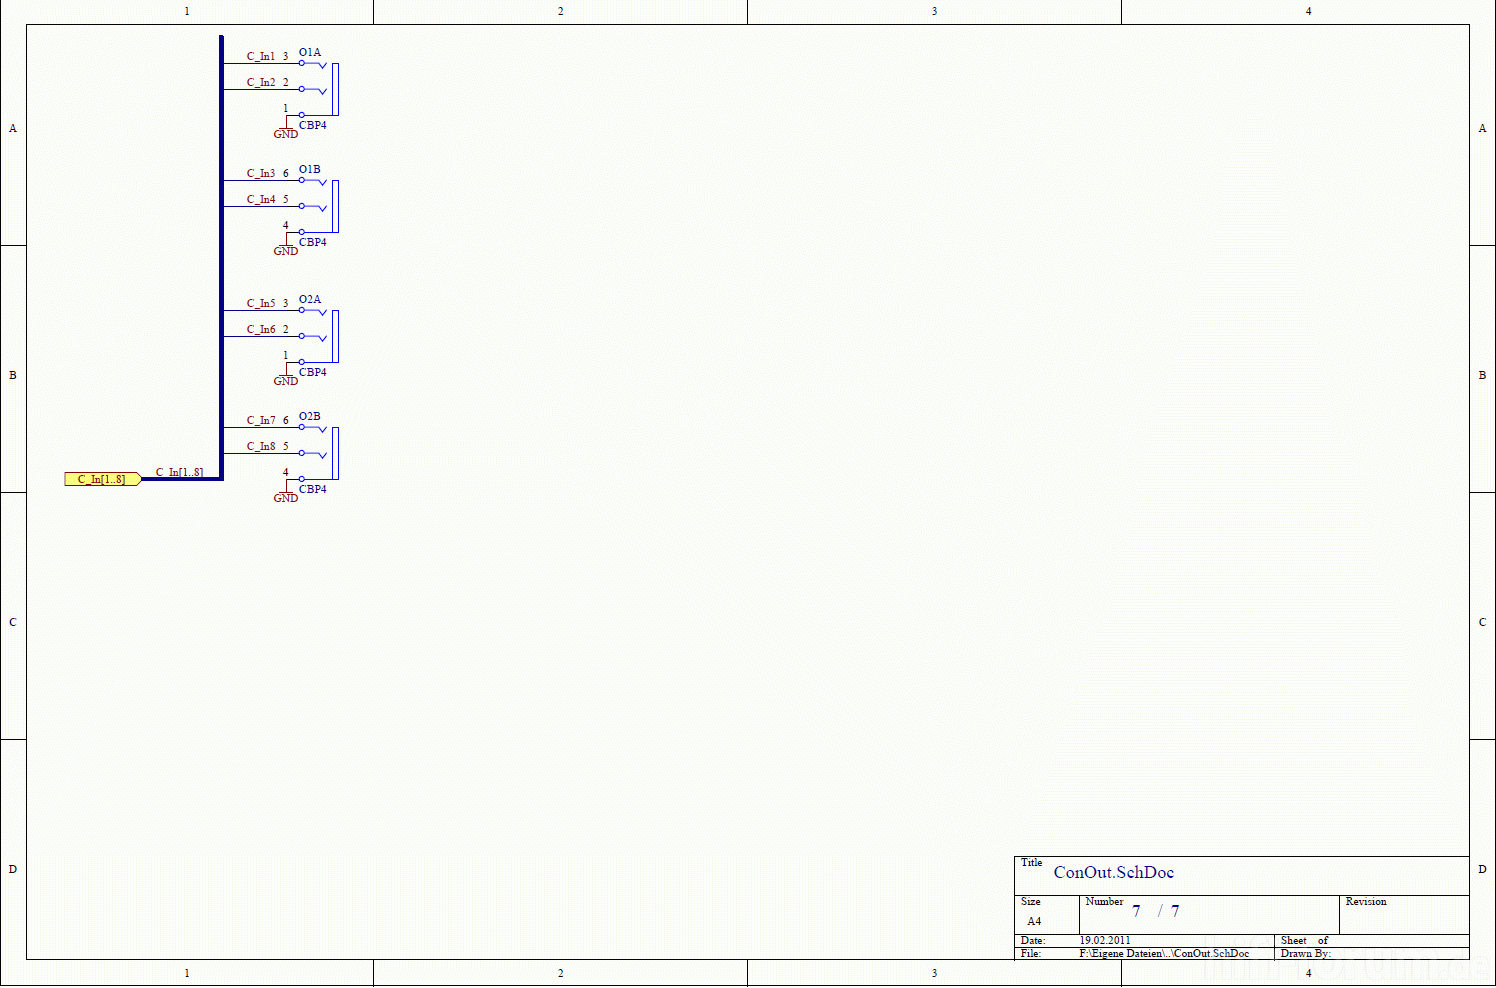Select the sheet number 7 / 7 field
Image resolution: width=1496 pixels, height=988 pixels.
click(x=1155, y=911)
